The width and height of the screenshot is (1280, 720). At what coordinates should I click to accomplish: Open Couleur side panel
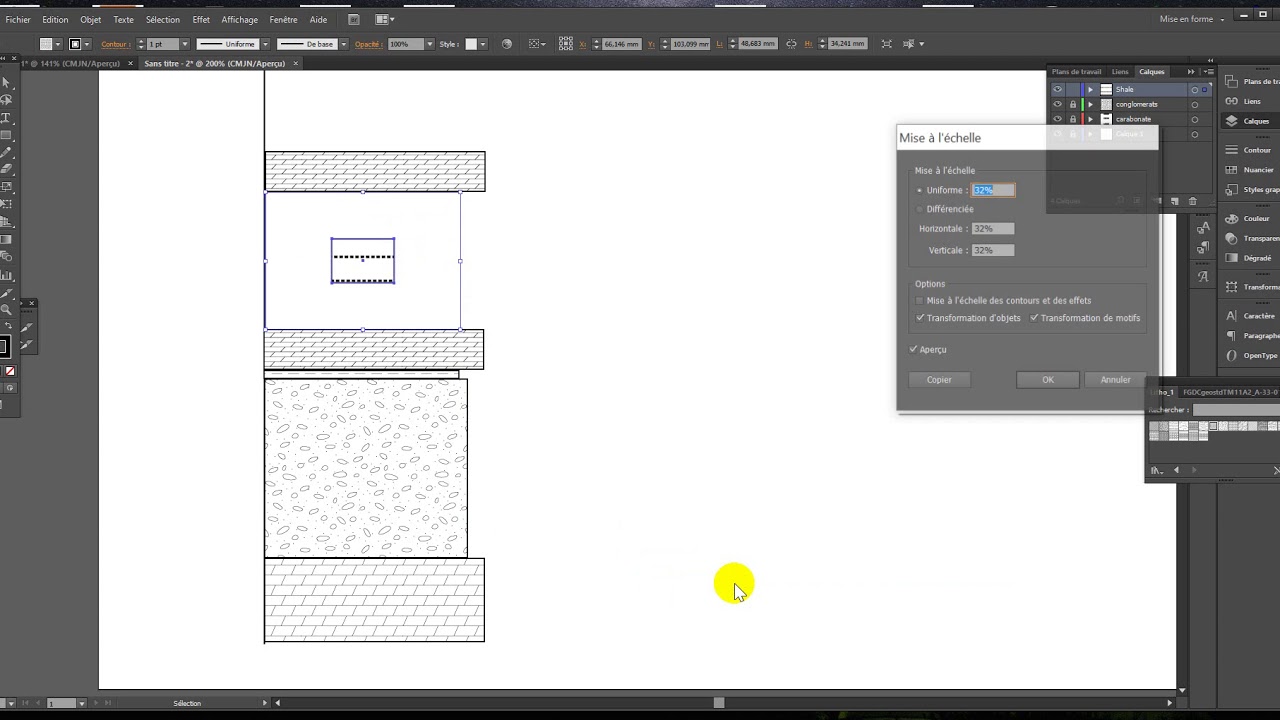[x=1248, y=218]
